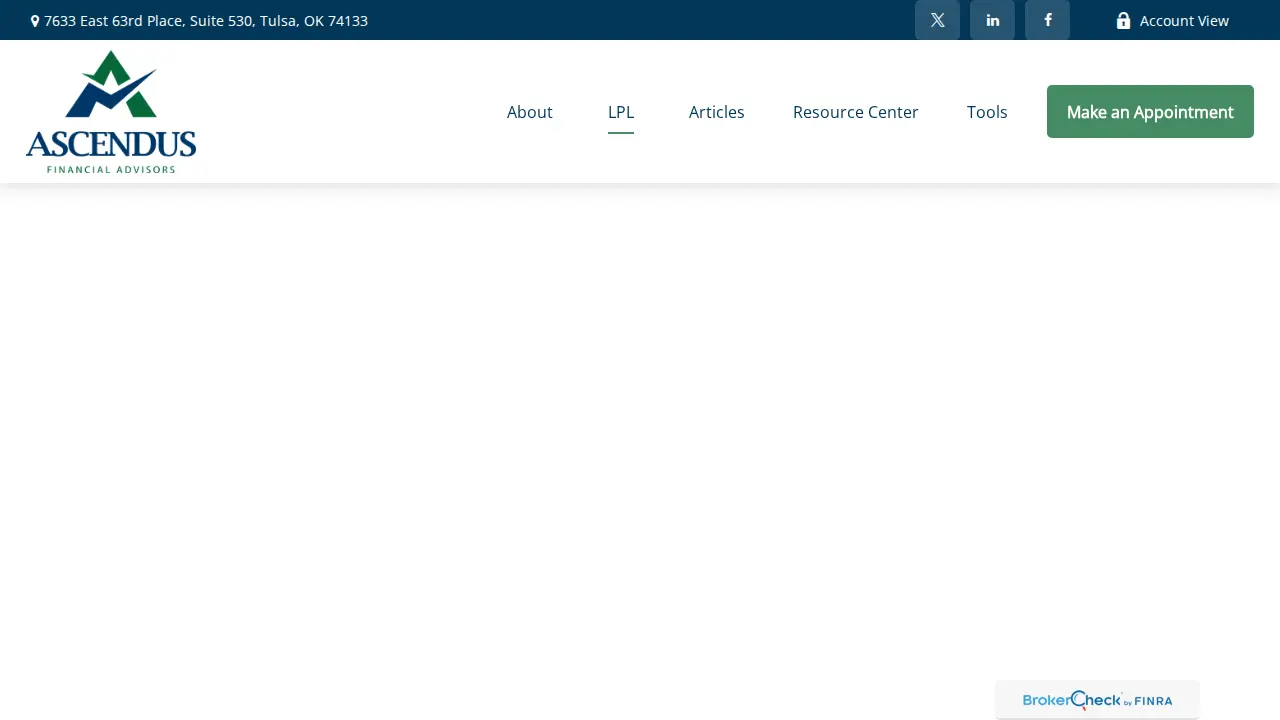Open the Tools menu
Screen dimensions: 1280x720
pos(987,112)
